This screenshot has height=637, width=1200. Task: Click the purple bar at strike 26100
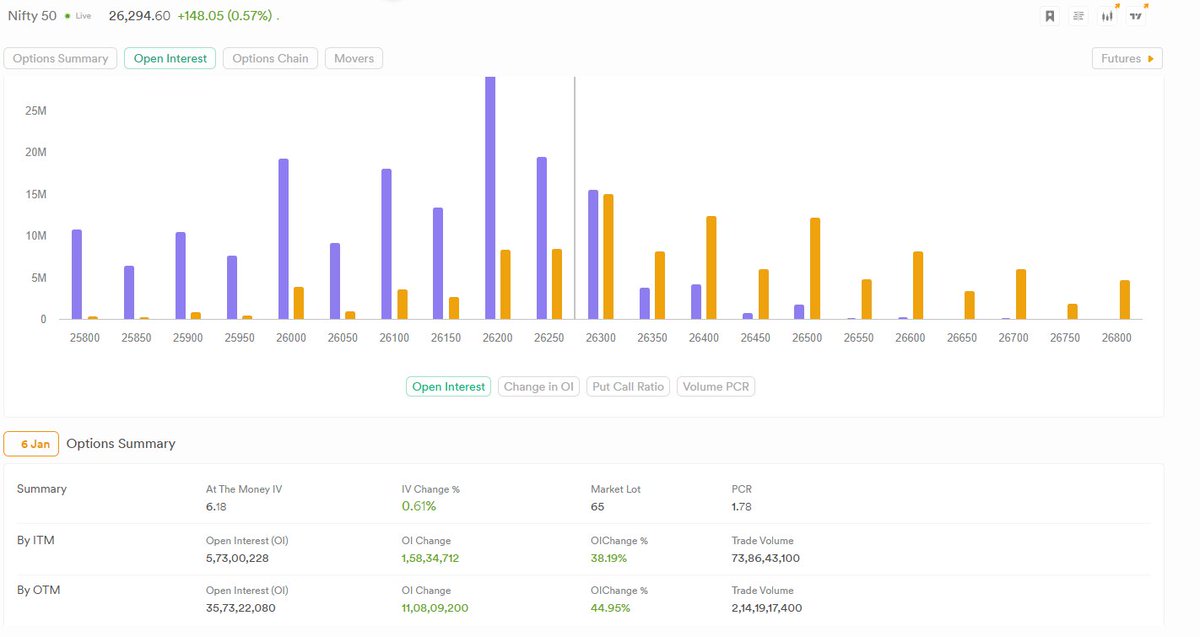click(x=387, y=244)
